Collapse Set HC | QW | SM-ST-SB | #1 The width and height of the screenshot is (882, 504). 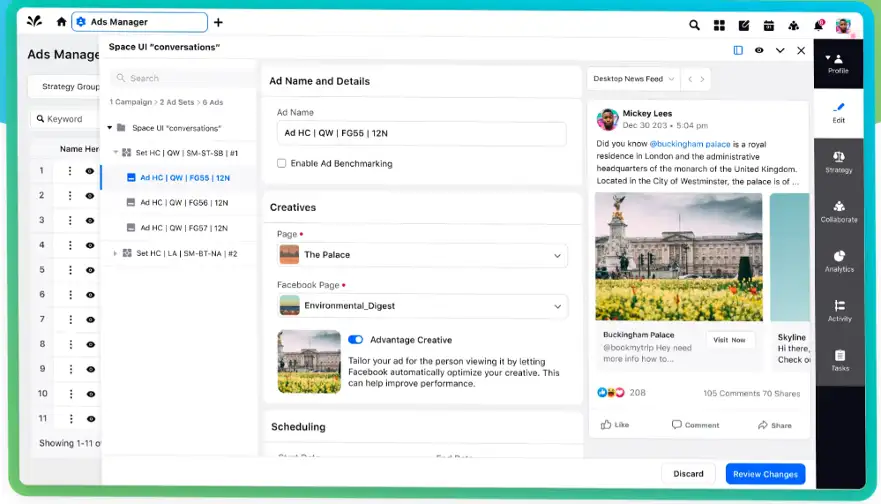[115, 152]
